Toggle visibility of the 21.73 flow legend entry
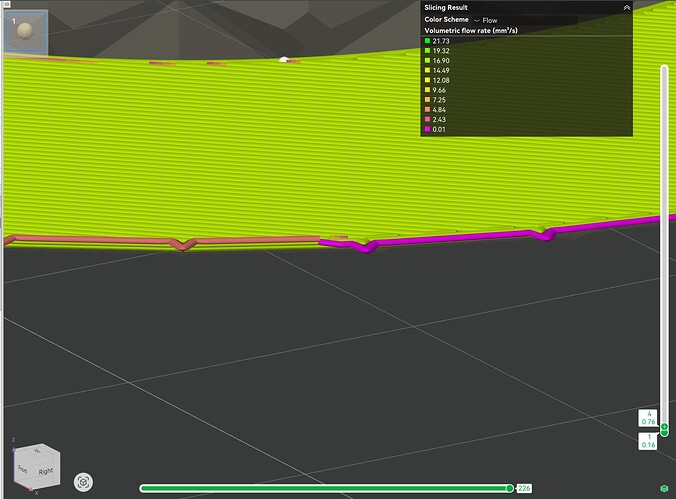 click(x=437, y=41)
